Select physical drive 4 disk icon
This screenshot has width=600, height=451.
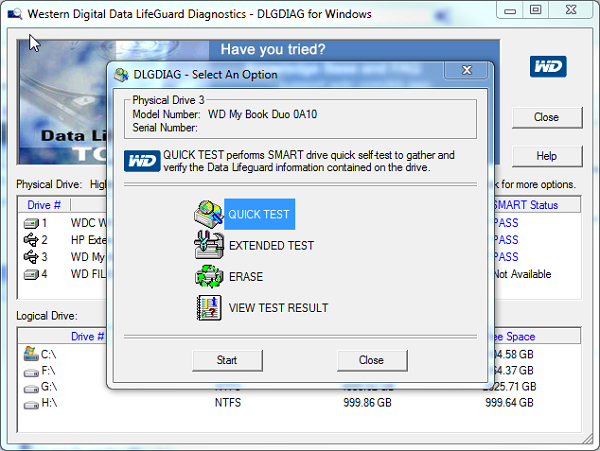tap(31, 274)
